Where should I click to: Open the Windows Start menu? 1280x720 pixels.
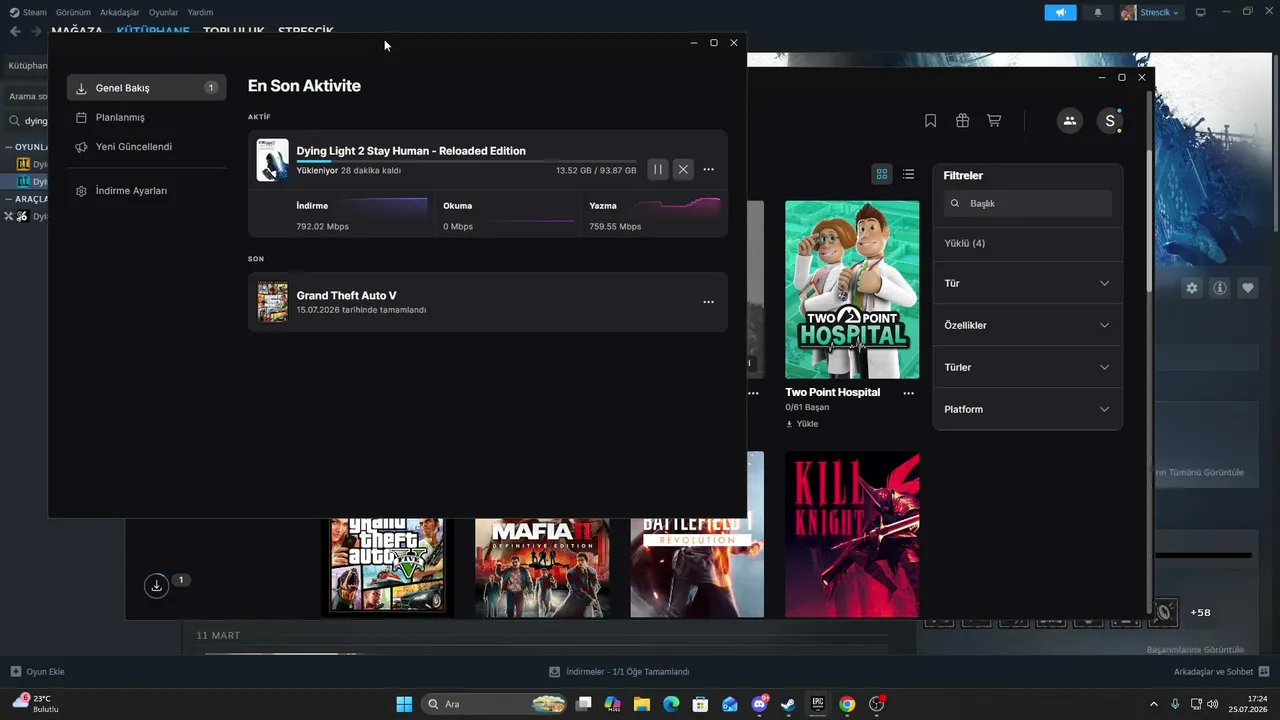pyautogui.click(x=404, y=704)
